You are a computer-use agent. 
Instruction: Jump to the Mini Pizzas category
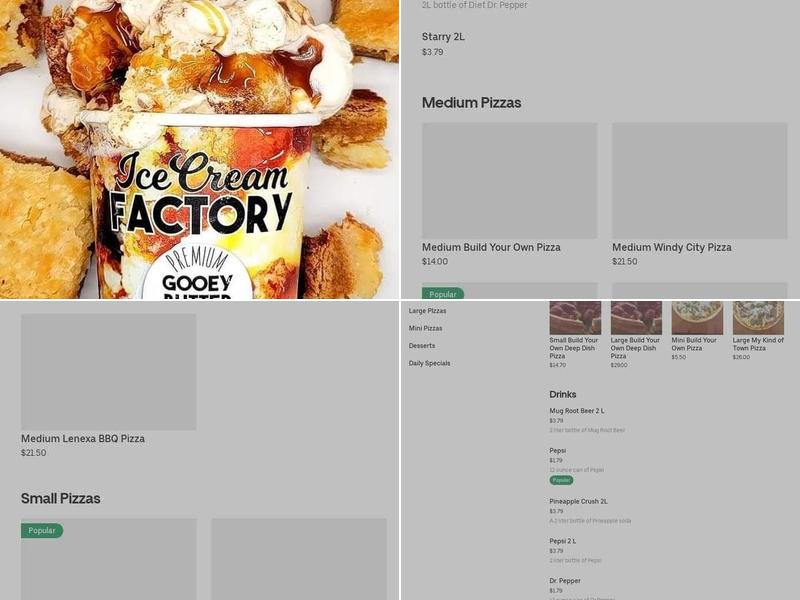coord(425,328)
